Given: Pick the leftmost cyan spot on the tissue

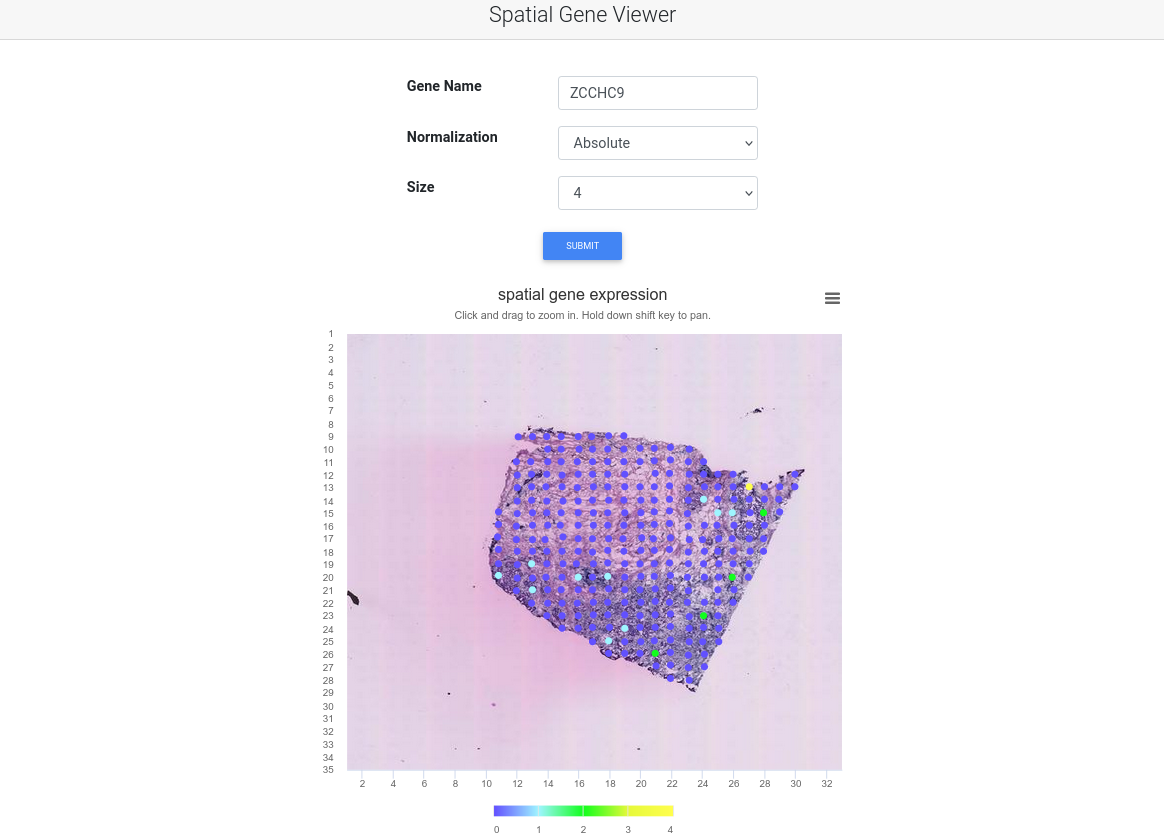Looking at the screenshot, I should point(498,575).
